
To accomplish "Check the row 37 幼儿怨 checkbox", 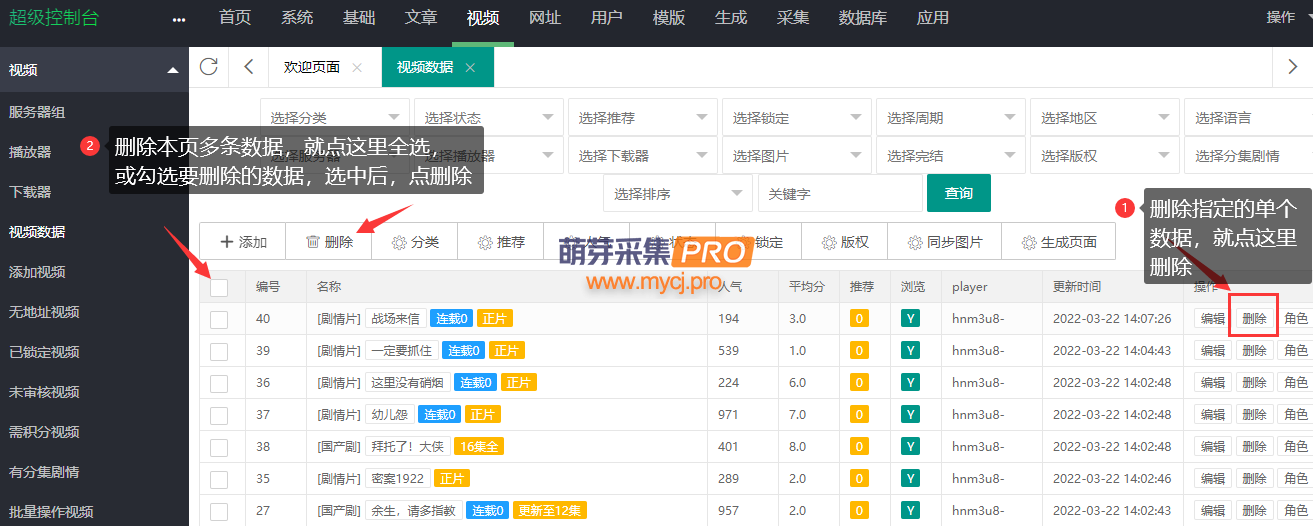I will click(x=220, y=415).
